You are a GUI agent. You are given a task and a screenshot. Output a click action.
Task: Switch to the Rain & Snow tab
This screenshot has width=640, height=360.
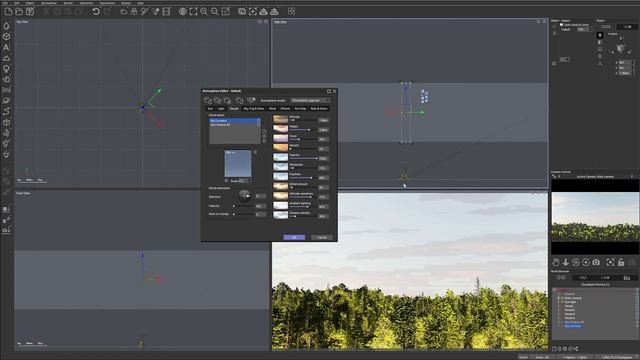(319, 109)
